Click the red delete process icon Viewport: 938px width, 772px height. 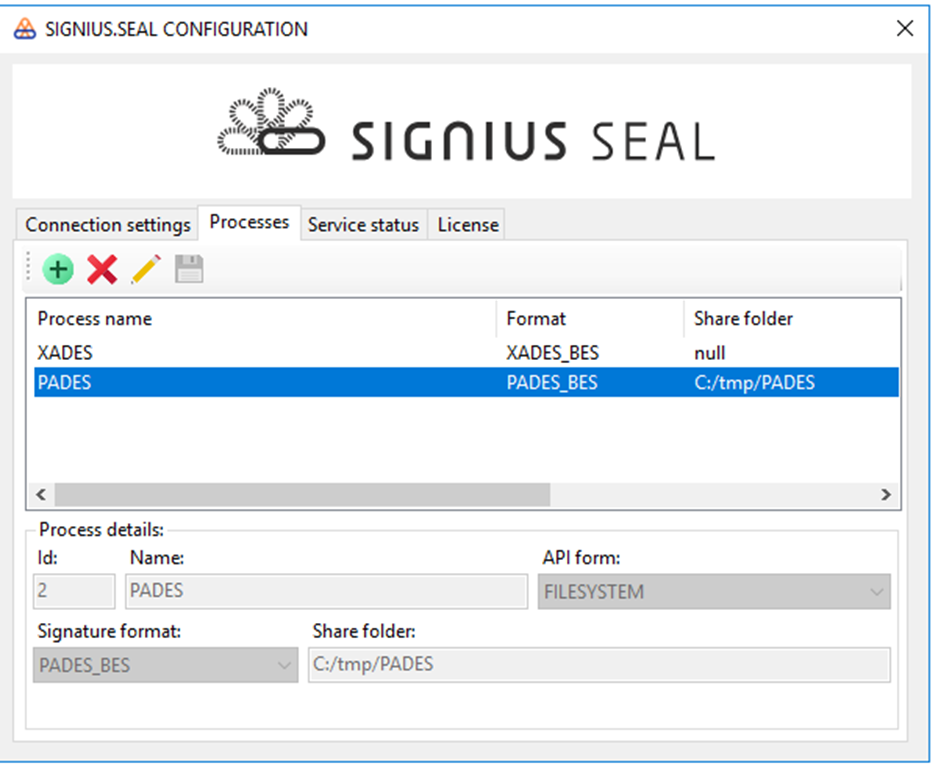point(101,269)
